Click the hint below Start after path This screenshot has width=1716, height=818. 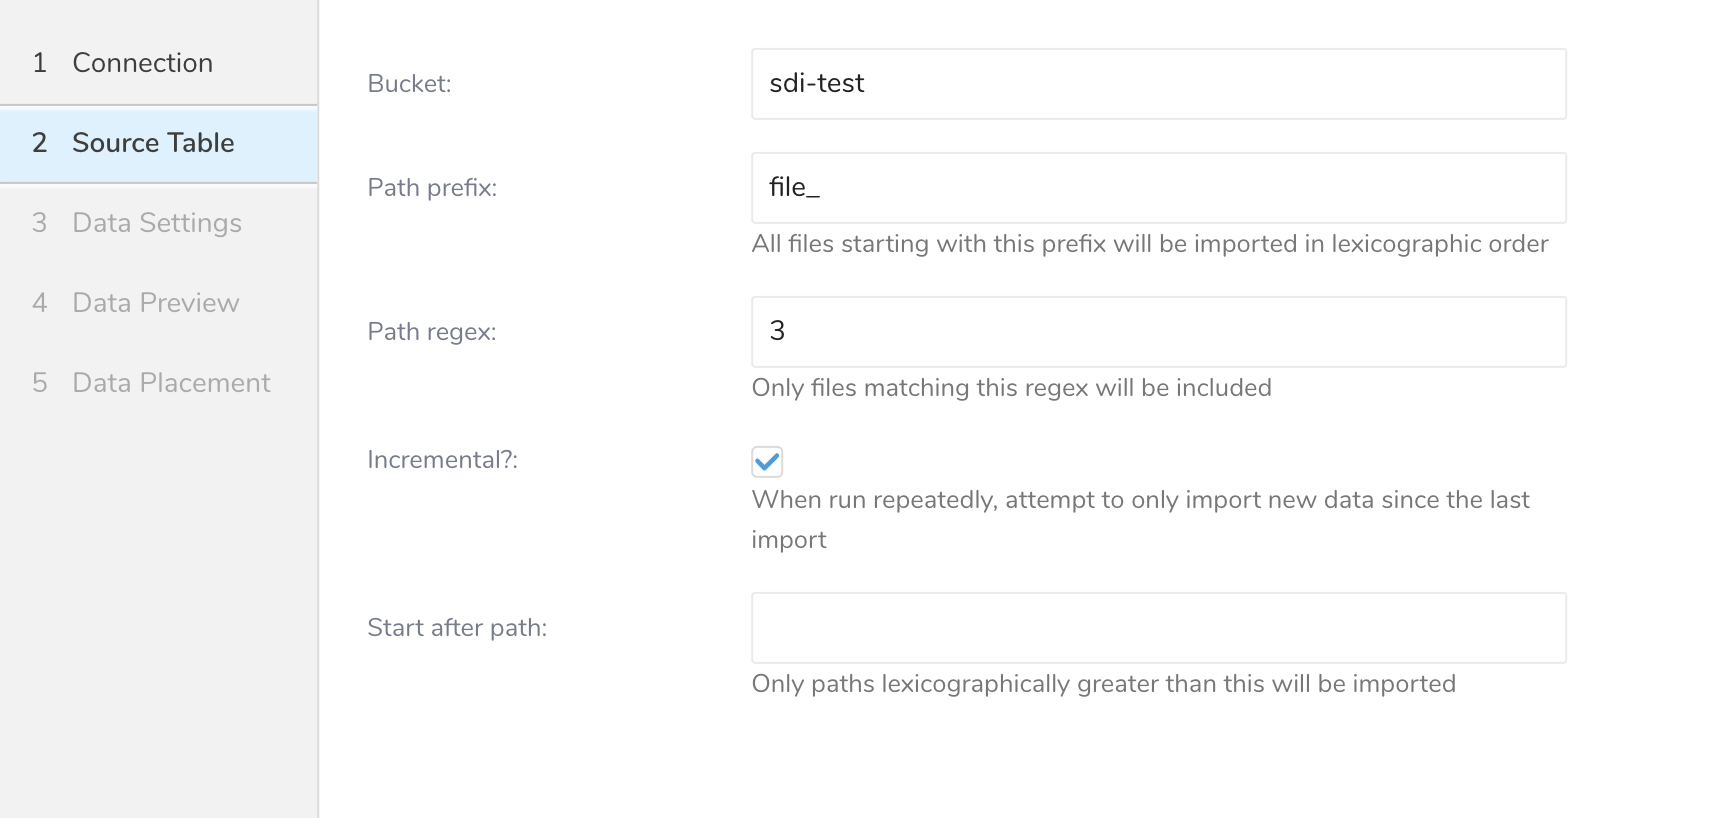[x=1103, y=684]
